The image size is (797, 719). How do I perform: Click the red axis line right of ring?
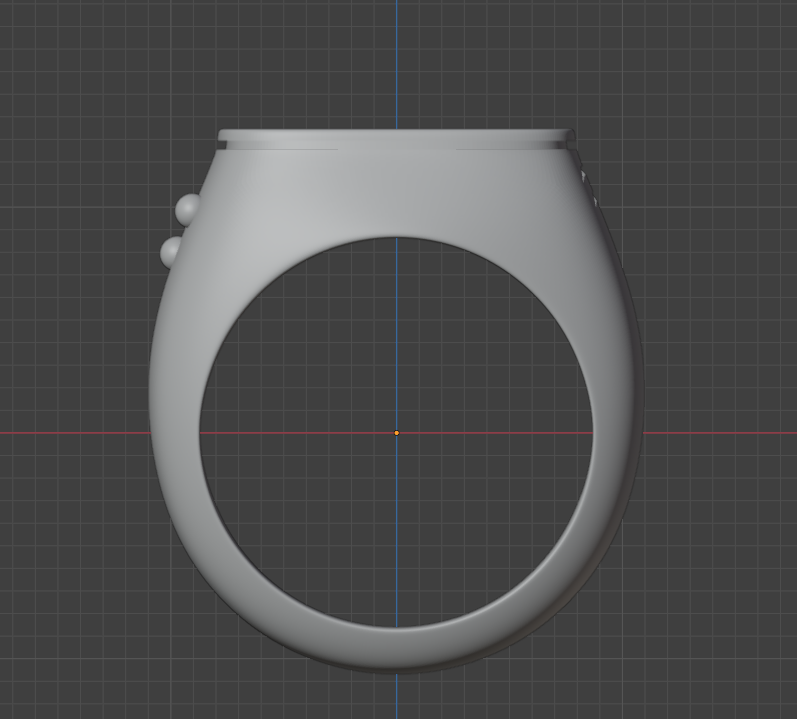coord(720,433)
